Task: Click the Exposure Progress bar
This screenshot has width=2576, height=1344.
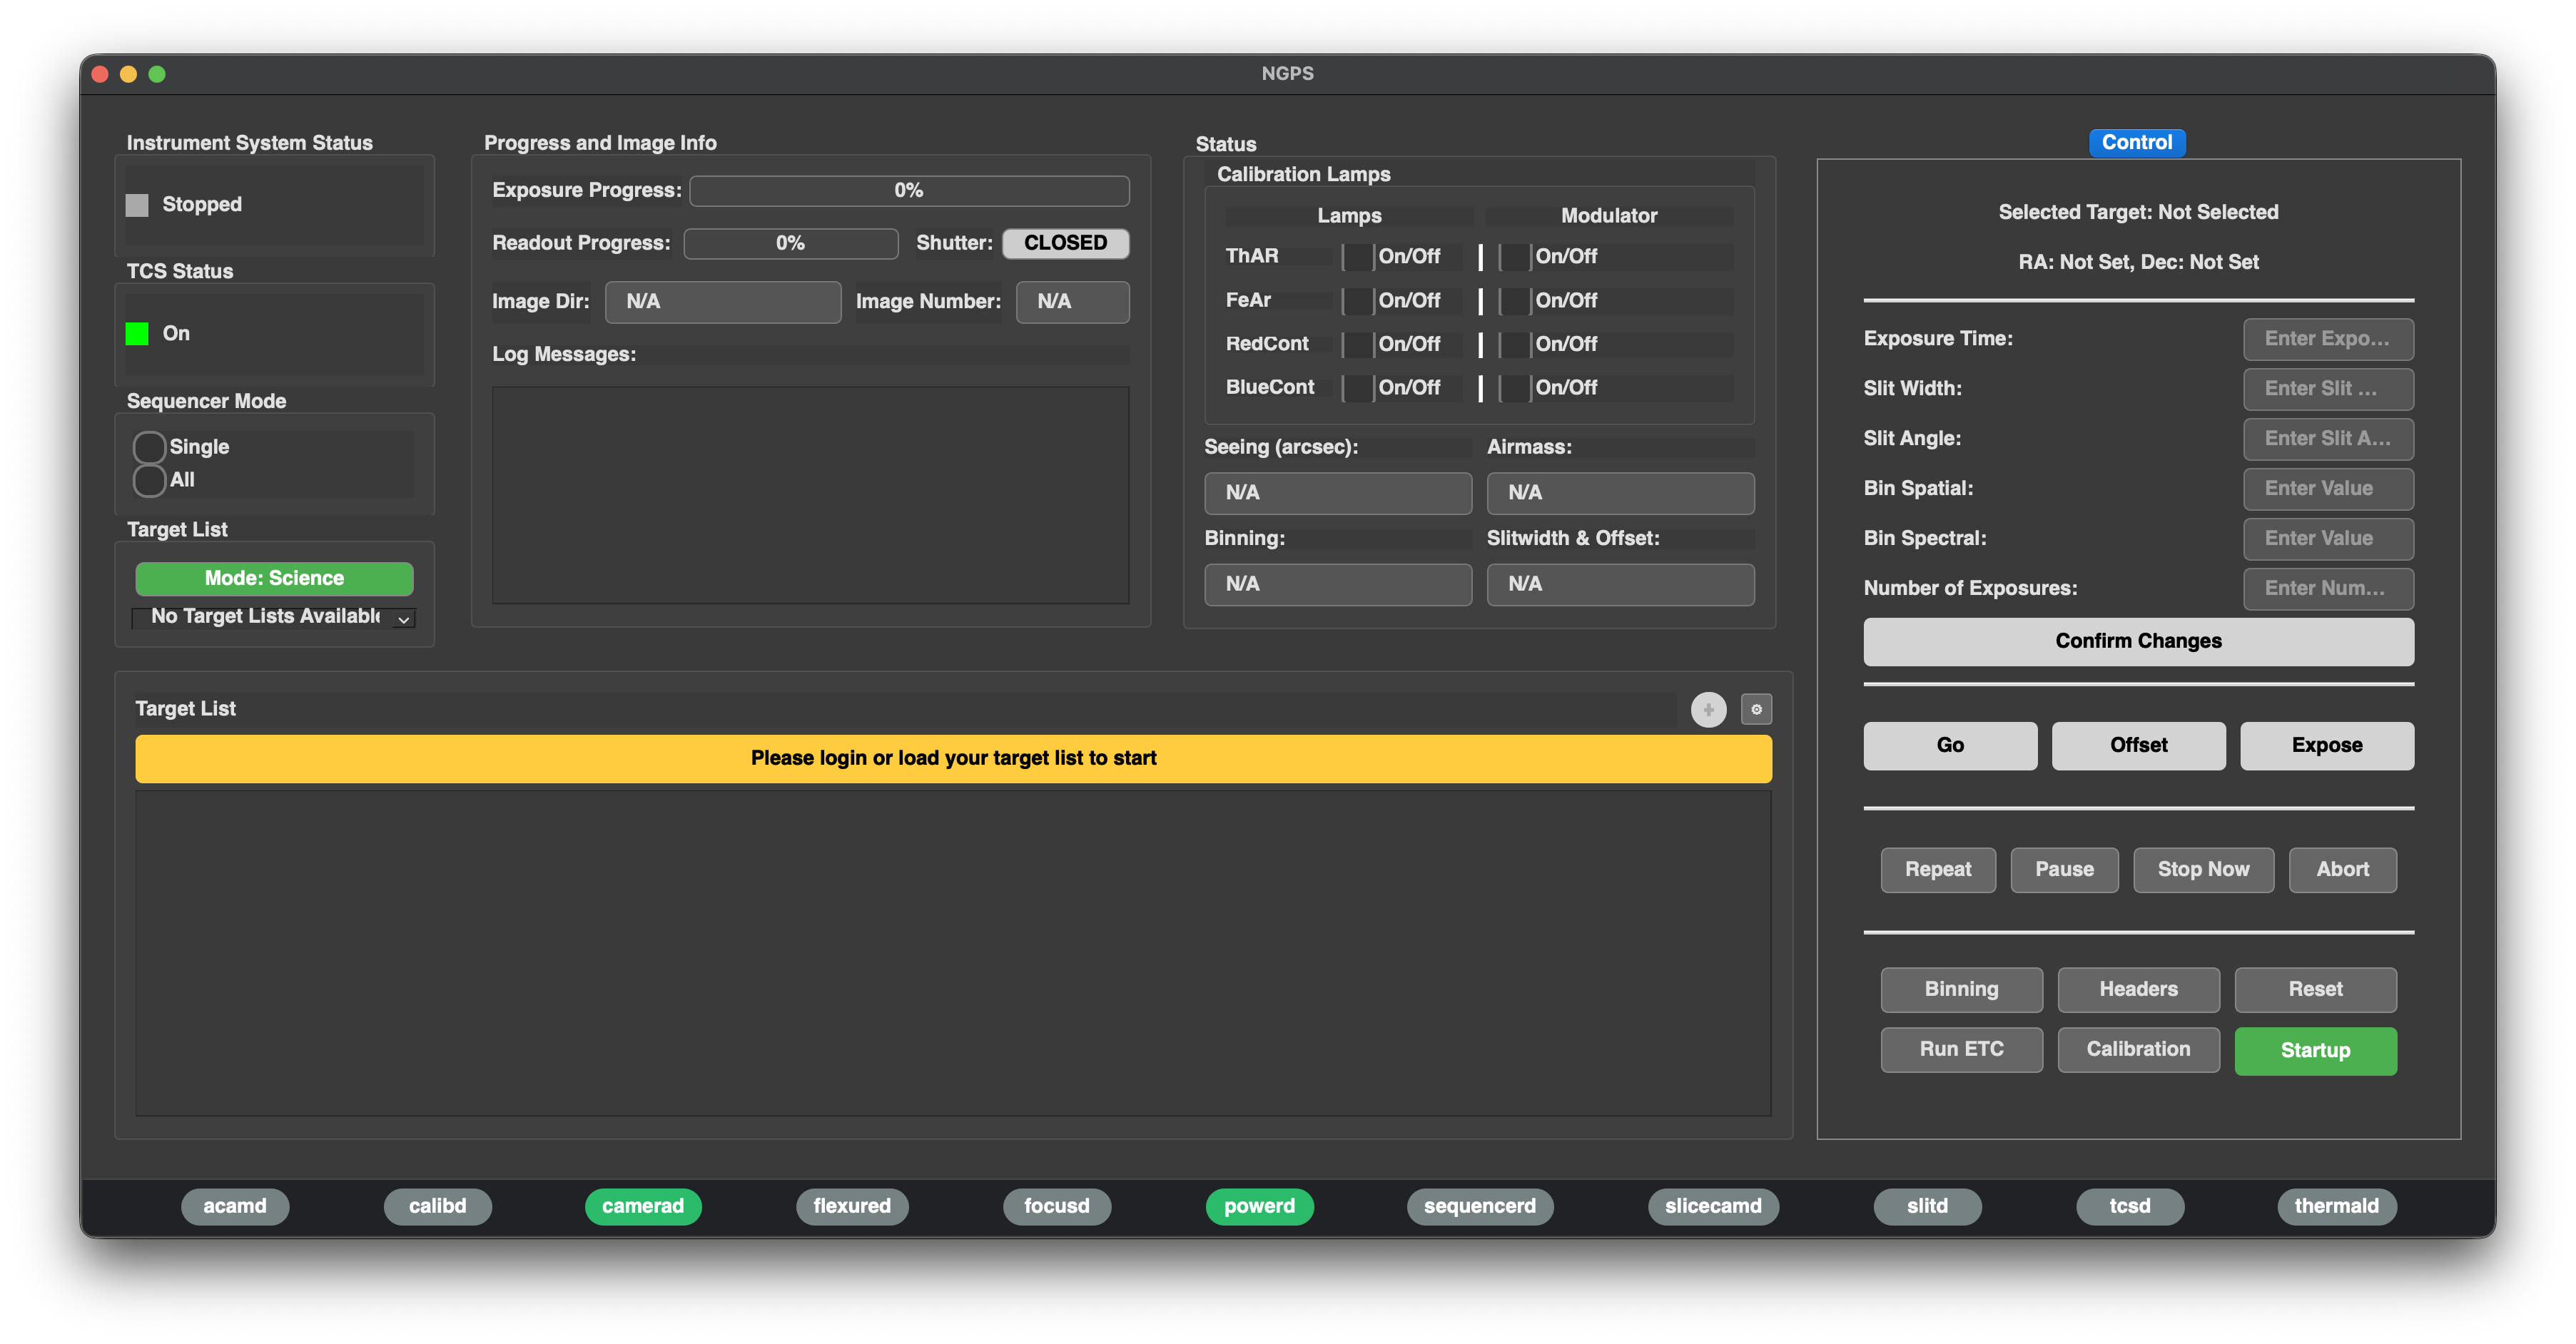Action: pyautogui.click(x=909, y=191)
